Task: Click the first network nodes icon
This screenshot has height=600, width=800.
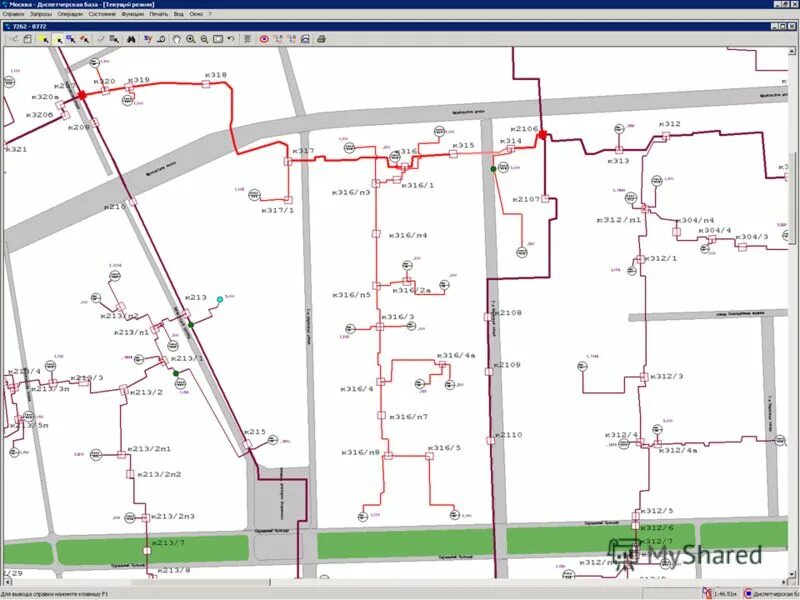Action: [278, 39]
